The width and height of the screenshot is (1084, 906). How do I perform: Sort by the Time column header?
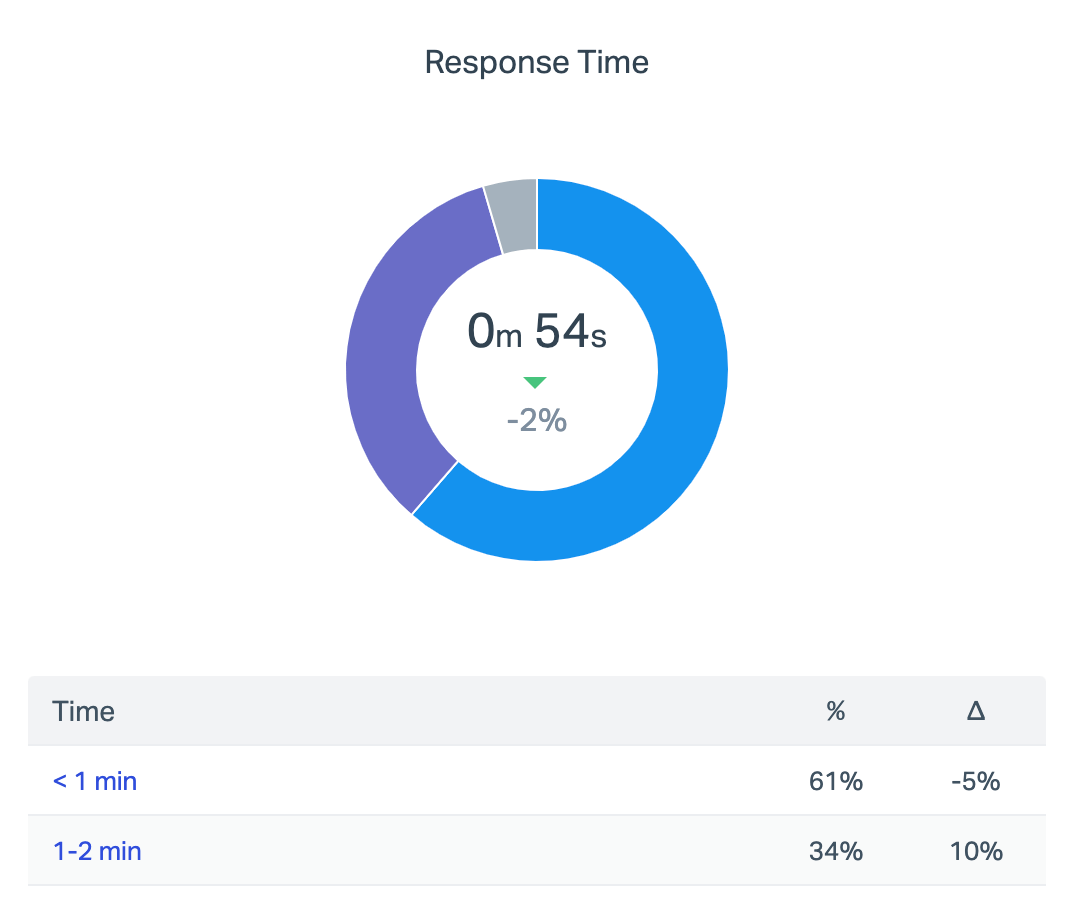pos(84,711)
